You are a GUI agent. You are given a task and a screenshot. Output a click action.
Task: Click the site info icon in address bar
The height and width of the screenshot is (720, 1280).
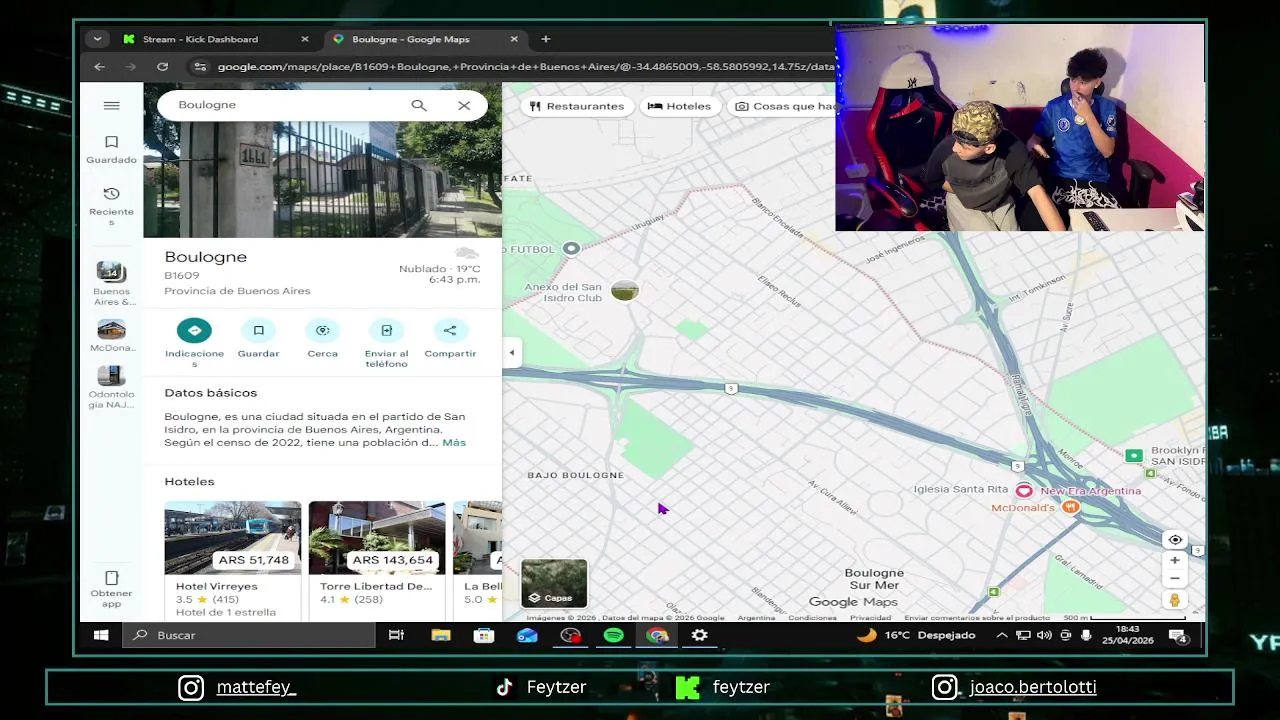200,67
